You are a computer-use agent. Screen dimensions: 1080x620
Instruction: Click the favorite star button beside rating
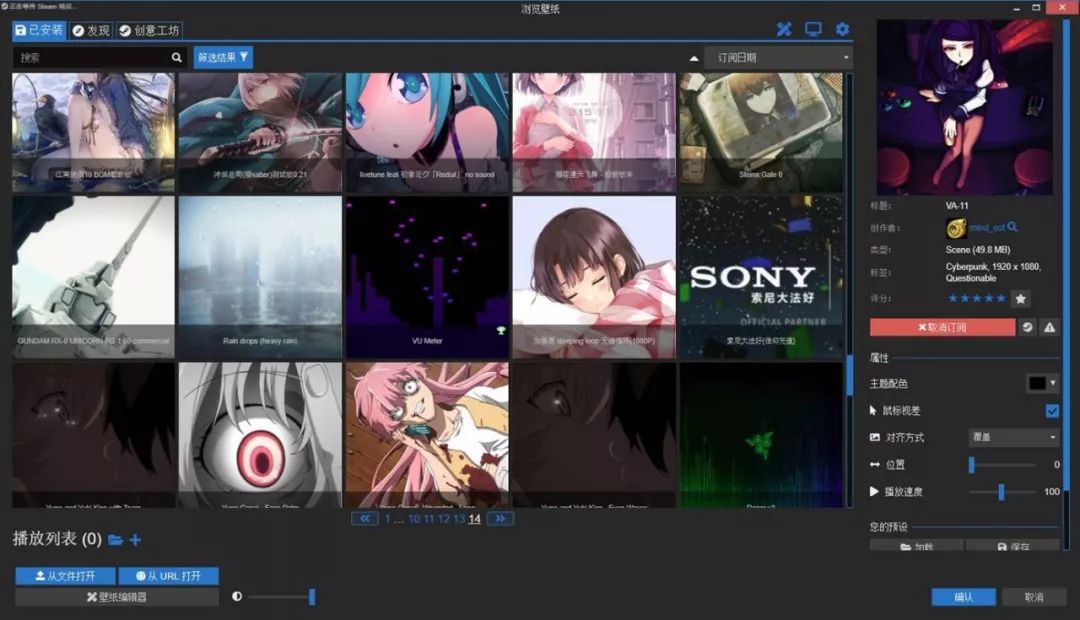[x=1020, y=298]
